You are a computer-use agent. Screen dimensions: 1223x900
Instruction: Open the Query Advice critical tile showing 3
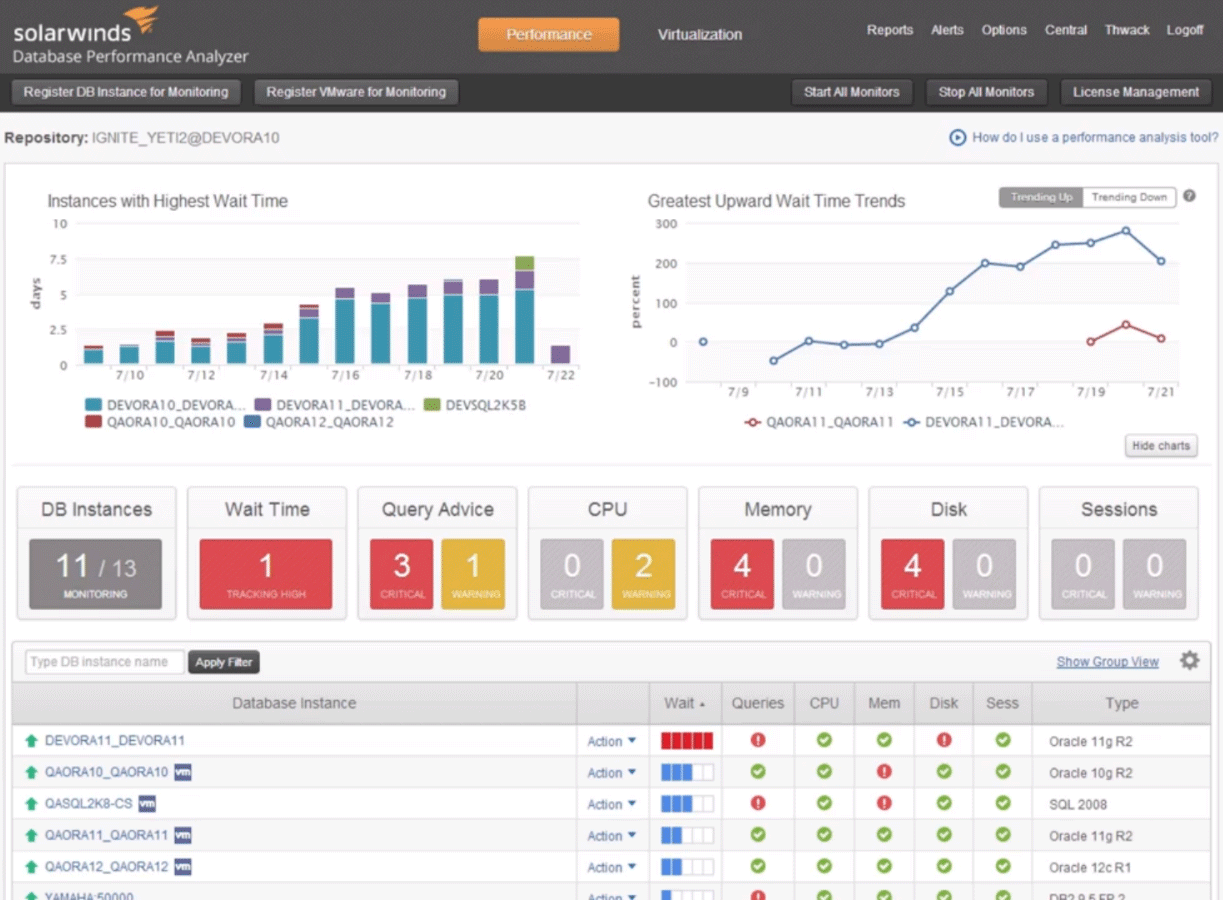pyautogui.click(x=402, y=574)
